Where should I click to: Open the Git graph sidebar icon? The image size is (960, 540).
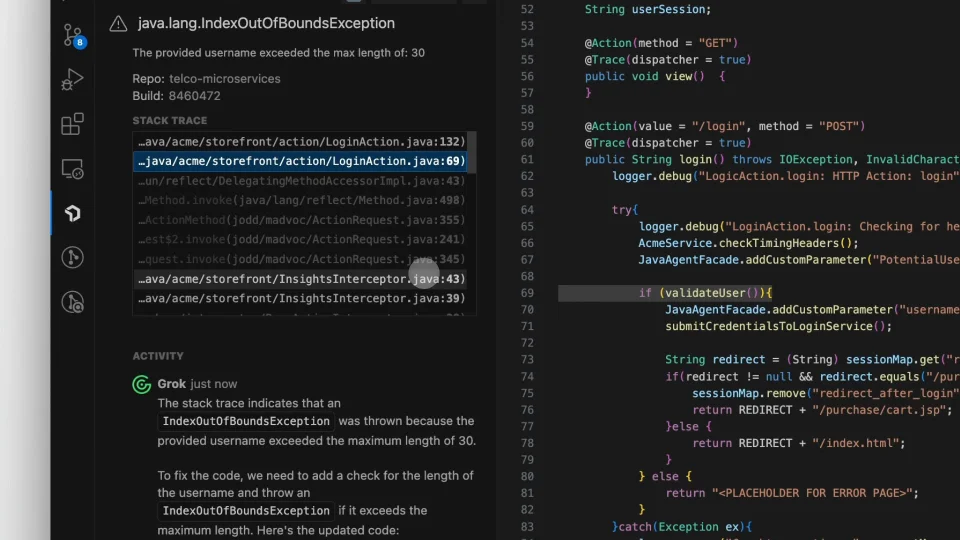point(72,257)
